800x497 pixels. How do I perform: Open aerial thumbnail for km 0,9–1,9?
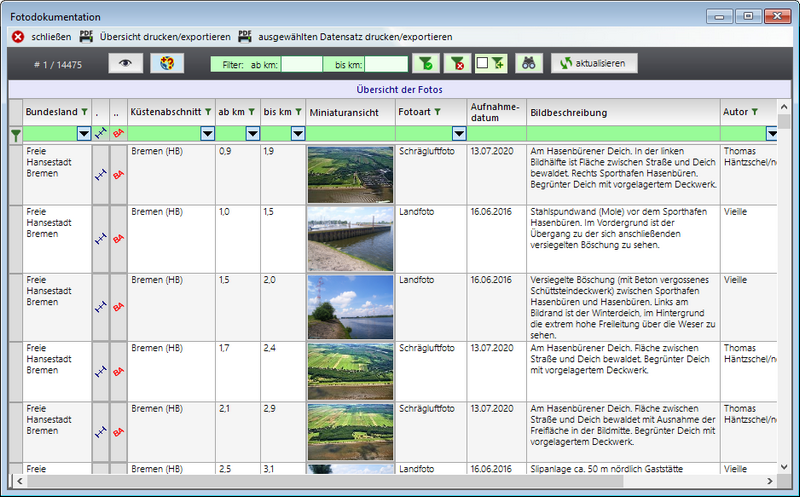coord(351,175)
